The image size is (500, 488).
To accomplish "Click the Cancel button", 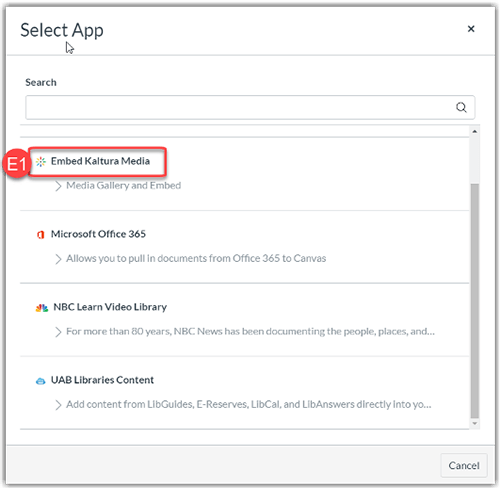I will [464, 465].
